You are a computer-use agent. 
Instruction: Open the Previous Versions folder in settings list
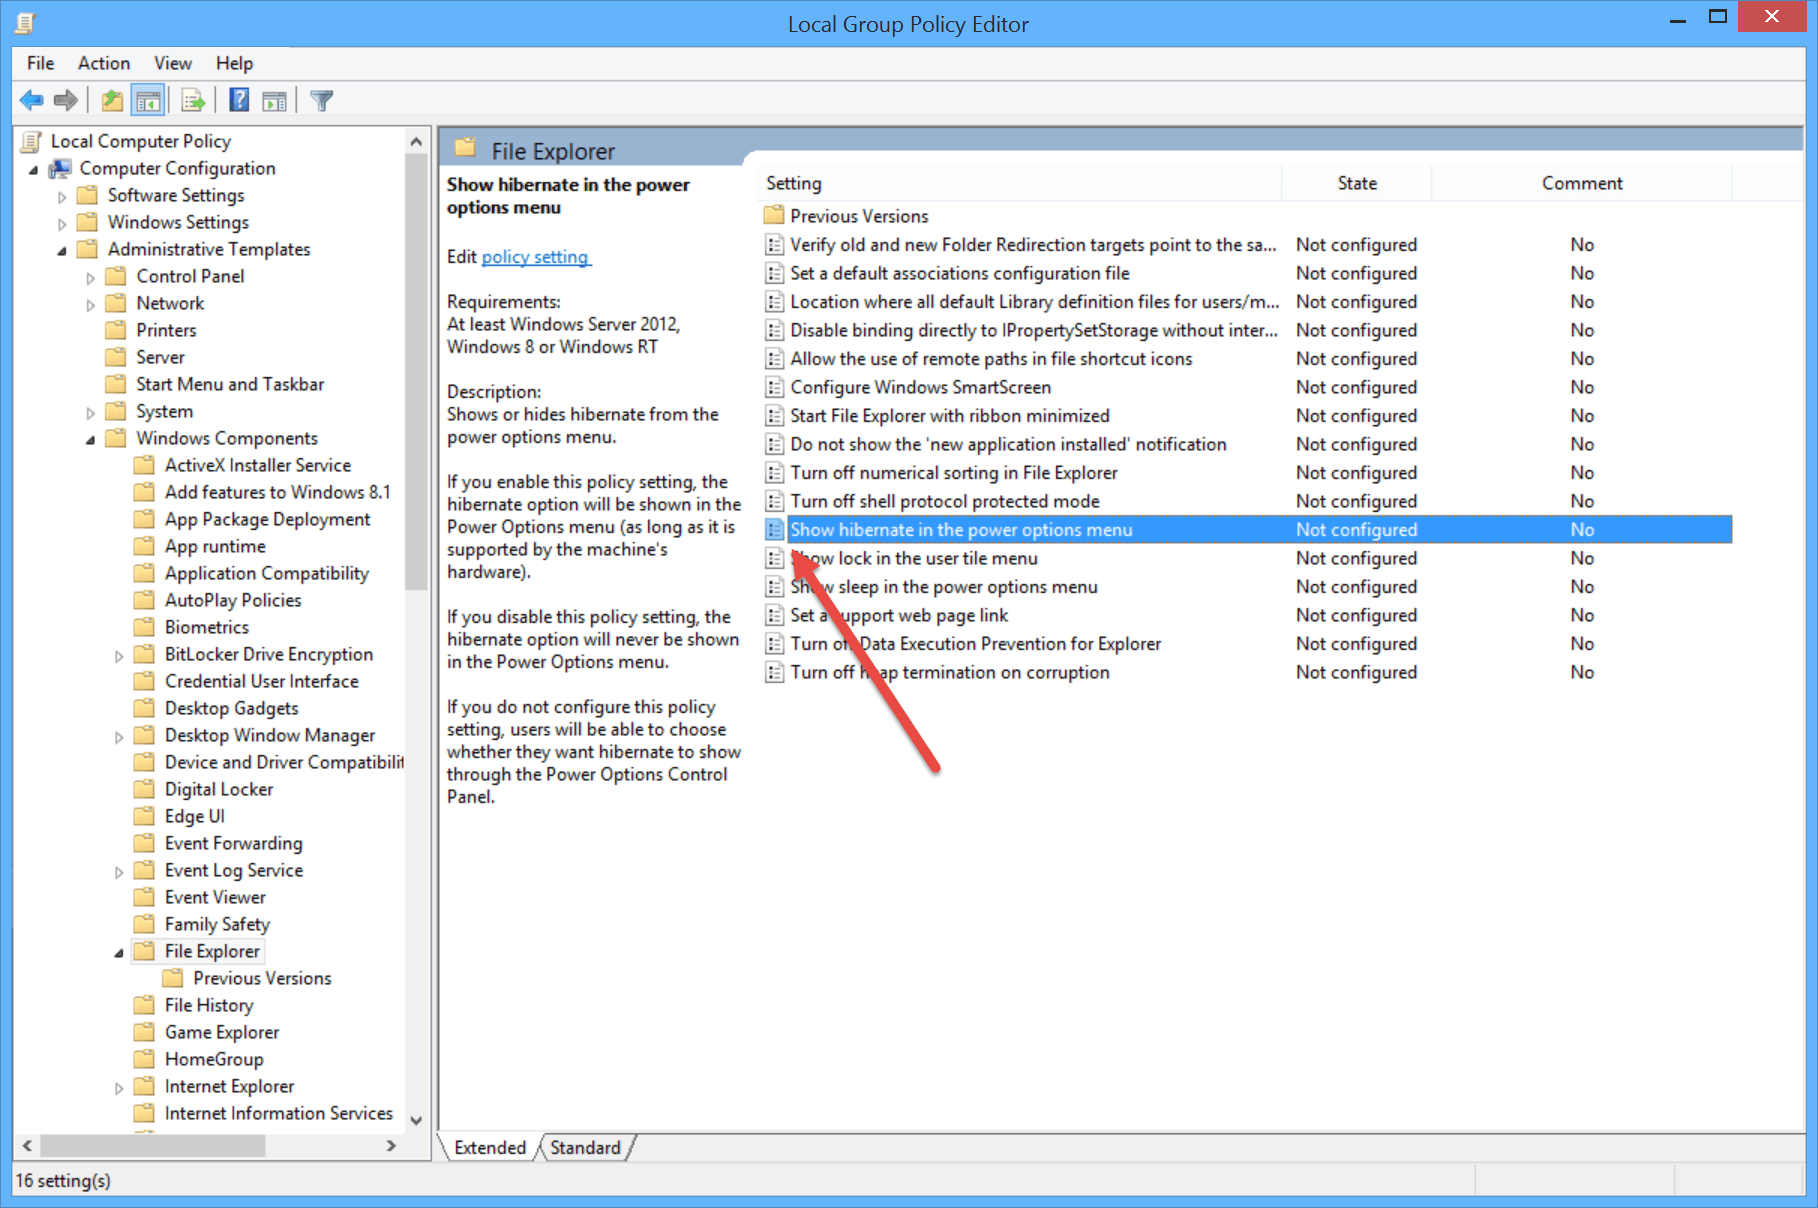[858, 216]
